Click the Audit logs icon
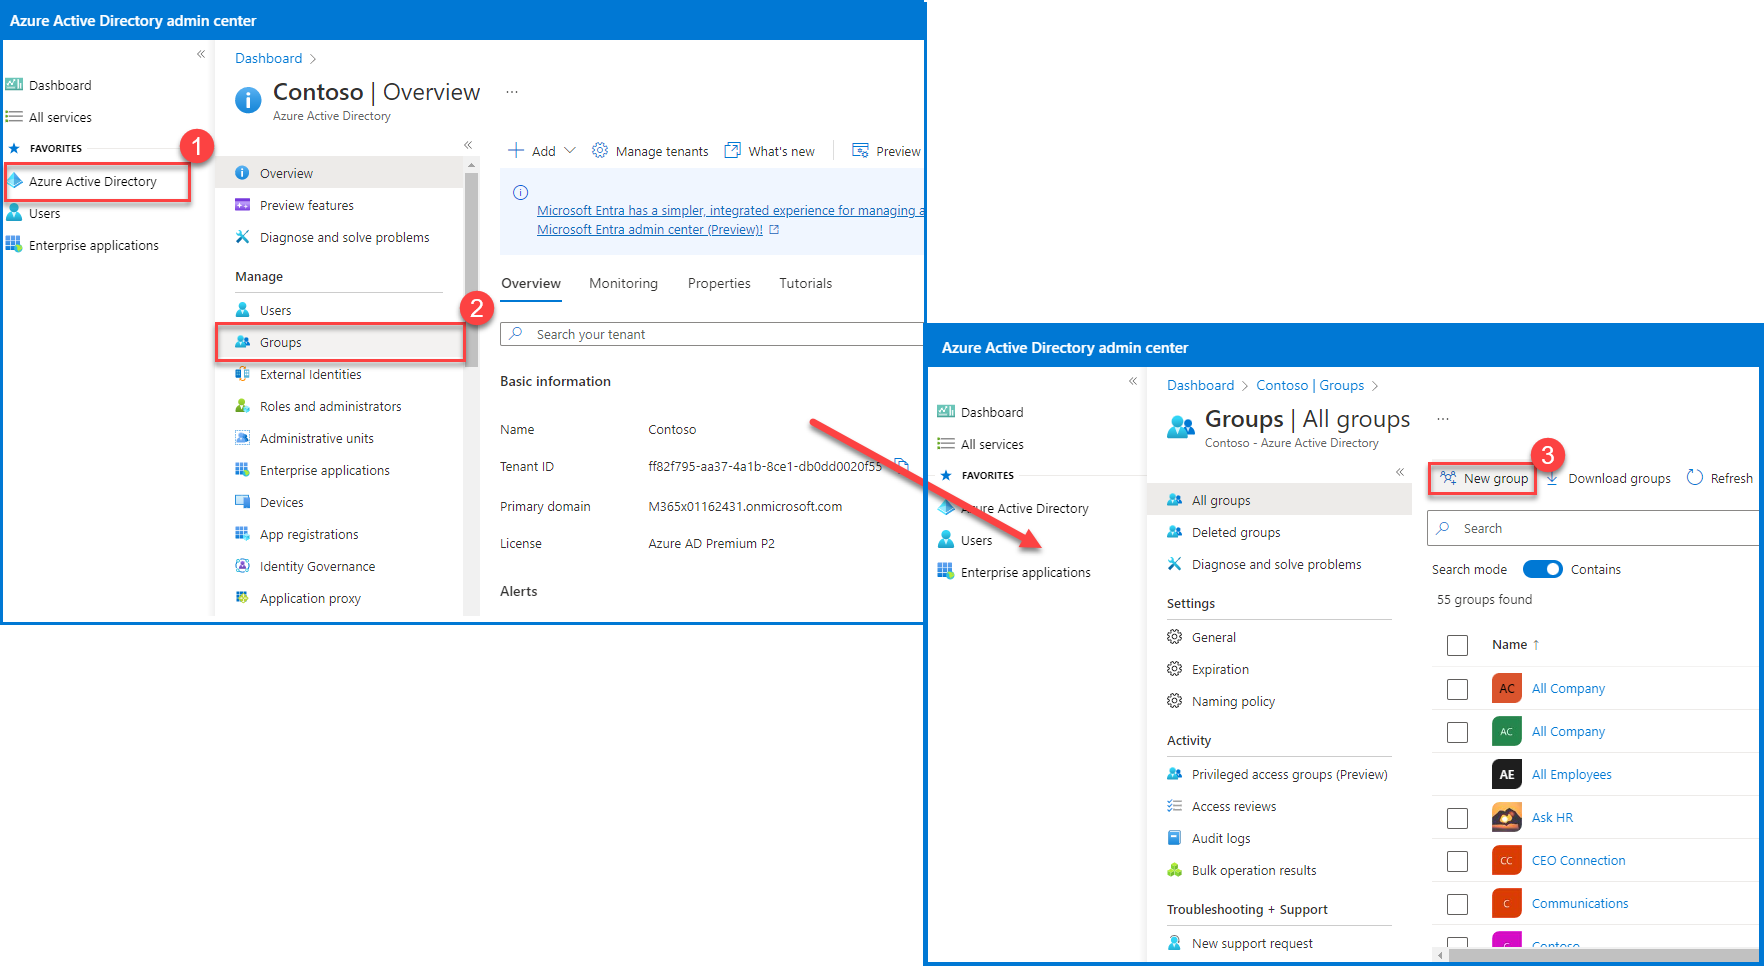The image size is (1764, 966). (1175, 838)
